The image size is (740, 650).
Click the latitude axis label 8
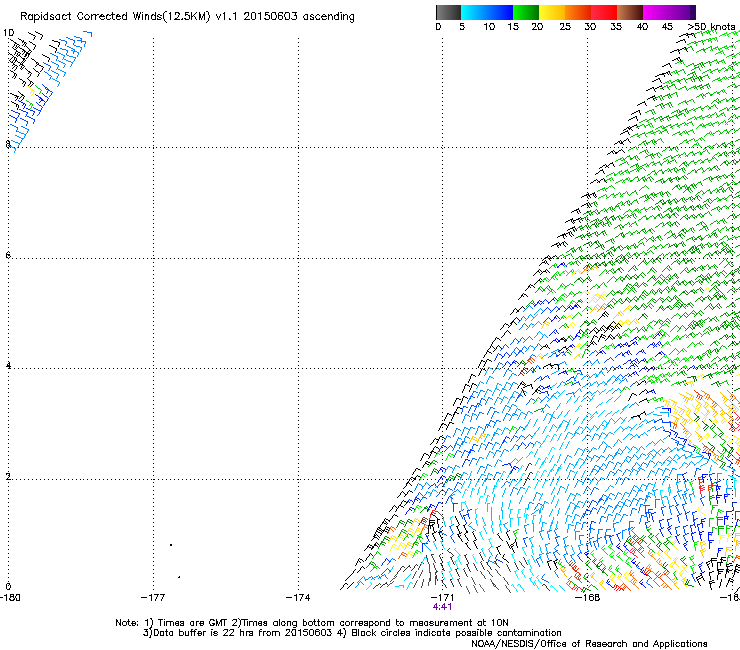(x=8, y=144)
